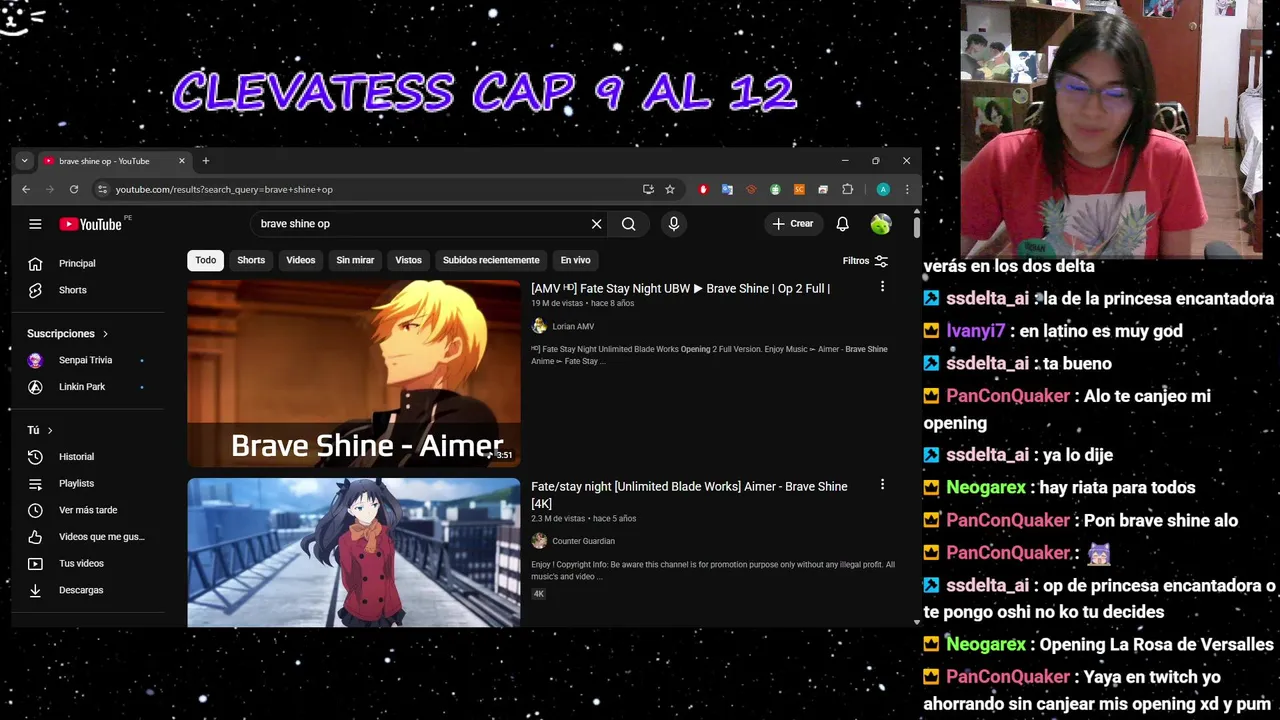The height and width of the screenshot is (720, 1280).
Task: Open the red hand adblock extension
Action: tap(703, 189)
